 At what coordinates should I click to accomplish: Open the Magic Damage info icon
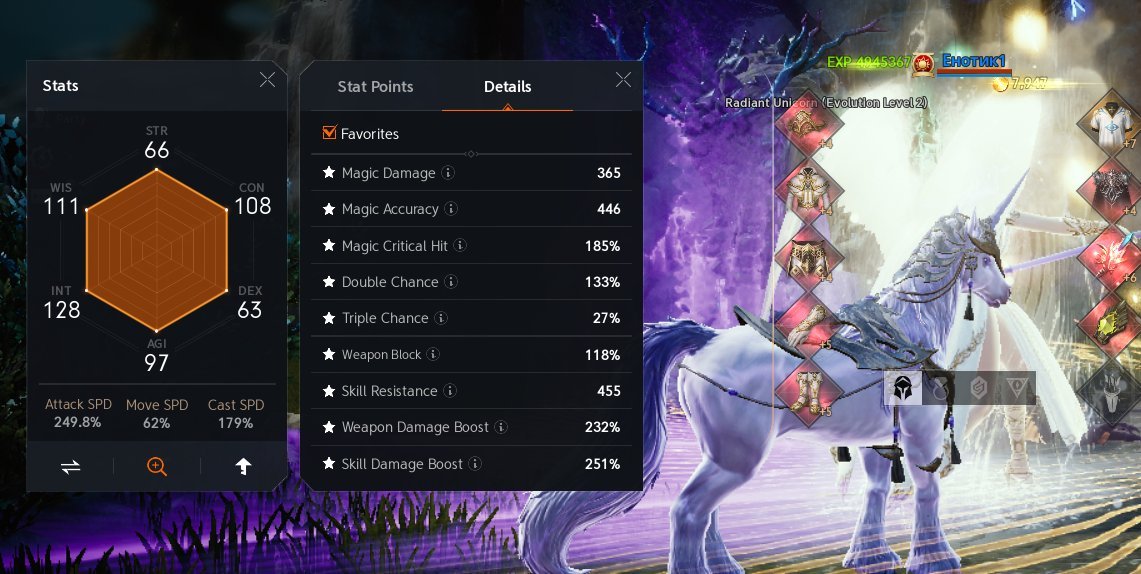point(448,173)
